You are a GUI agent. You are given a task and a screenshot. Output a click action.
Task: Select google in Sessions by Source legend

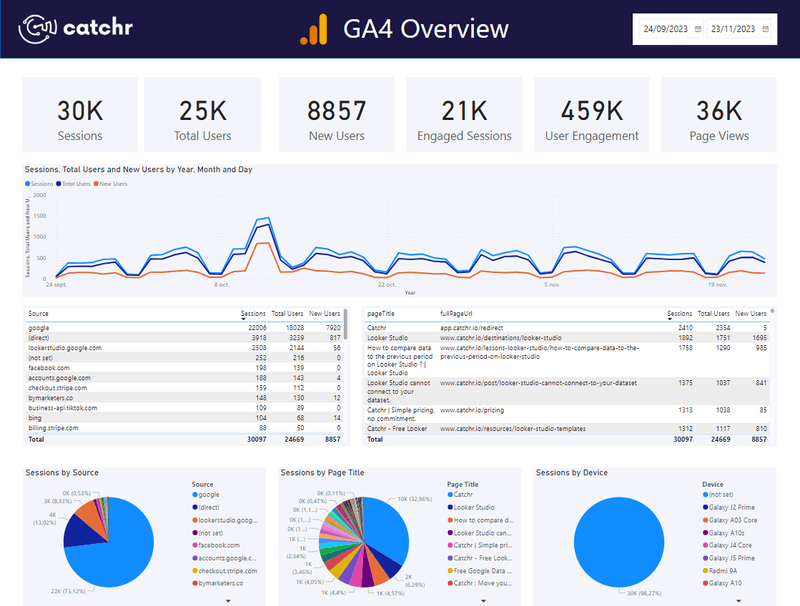(x=208, y=495)
